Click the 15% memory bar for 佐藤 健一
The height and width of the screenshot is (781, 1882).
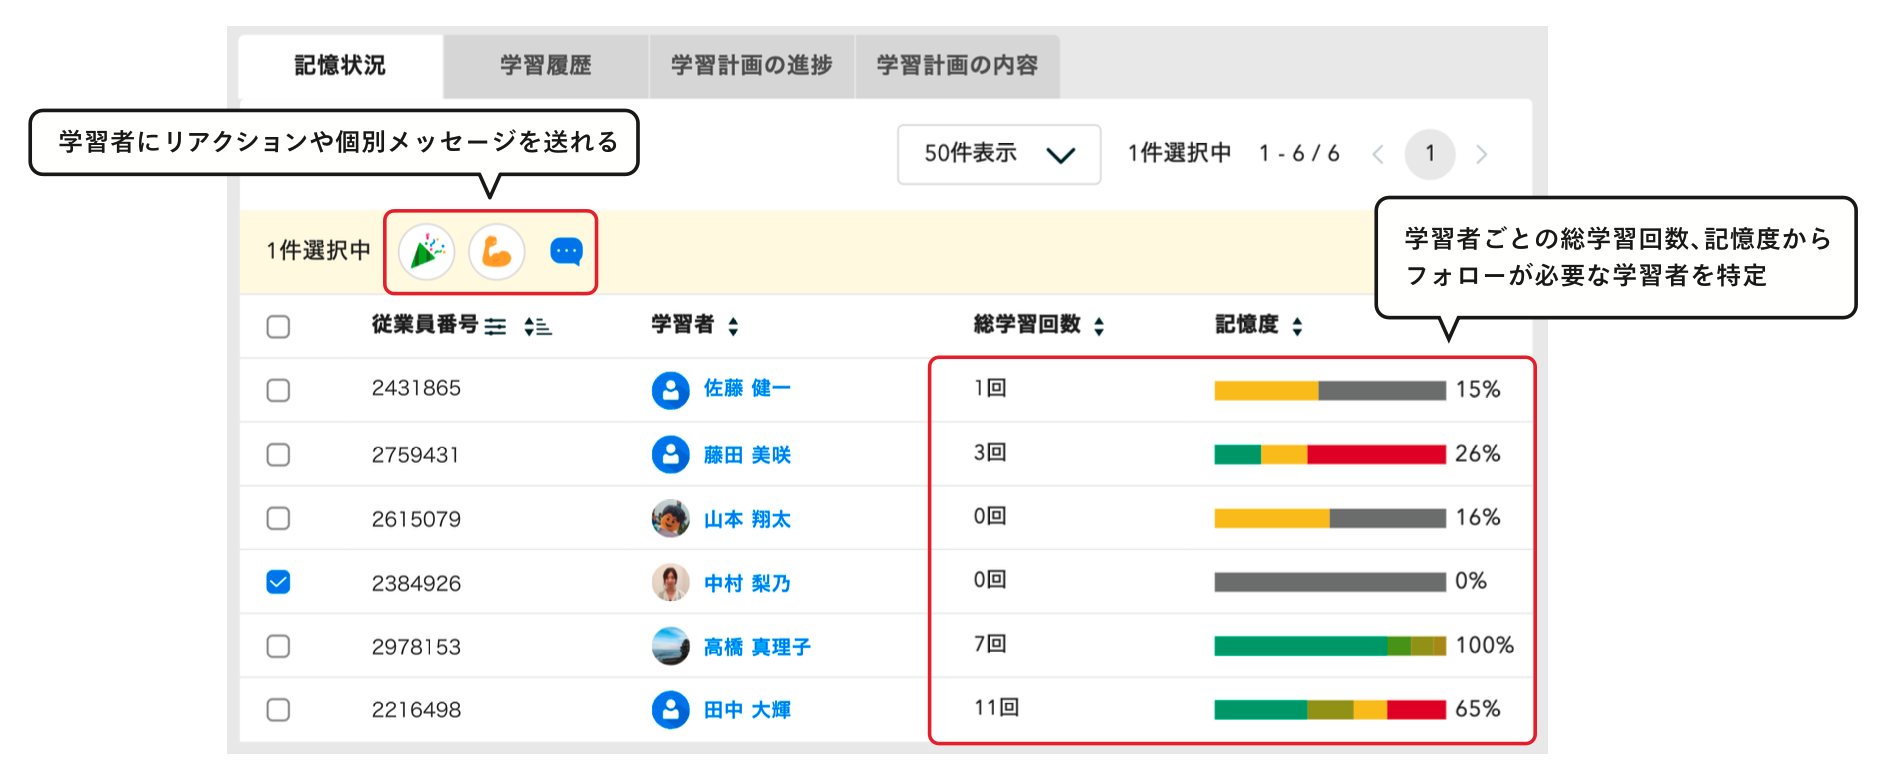[x=1330, y=390]
